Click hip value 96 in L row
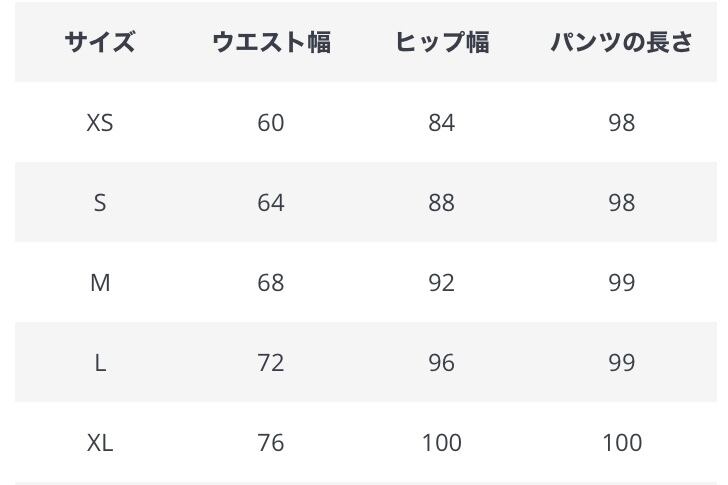Screen dimensions: 728x485 441,363
